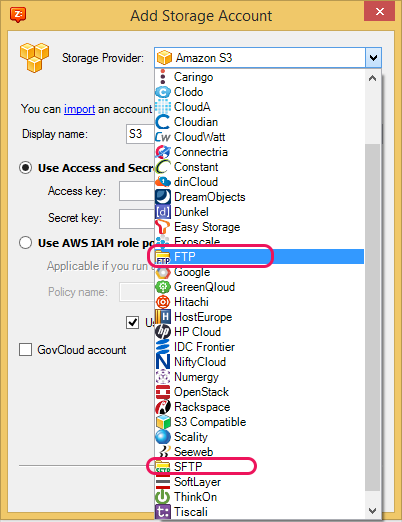Click into the Secret key field
The height and width of the screenshot is (522, 402).
click(137, 219)
